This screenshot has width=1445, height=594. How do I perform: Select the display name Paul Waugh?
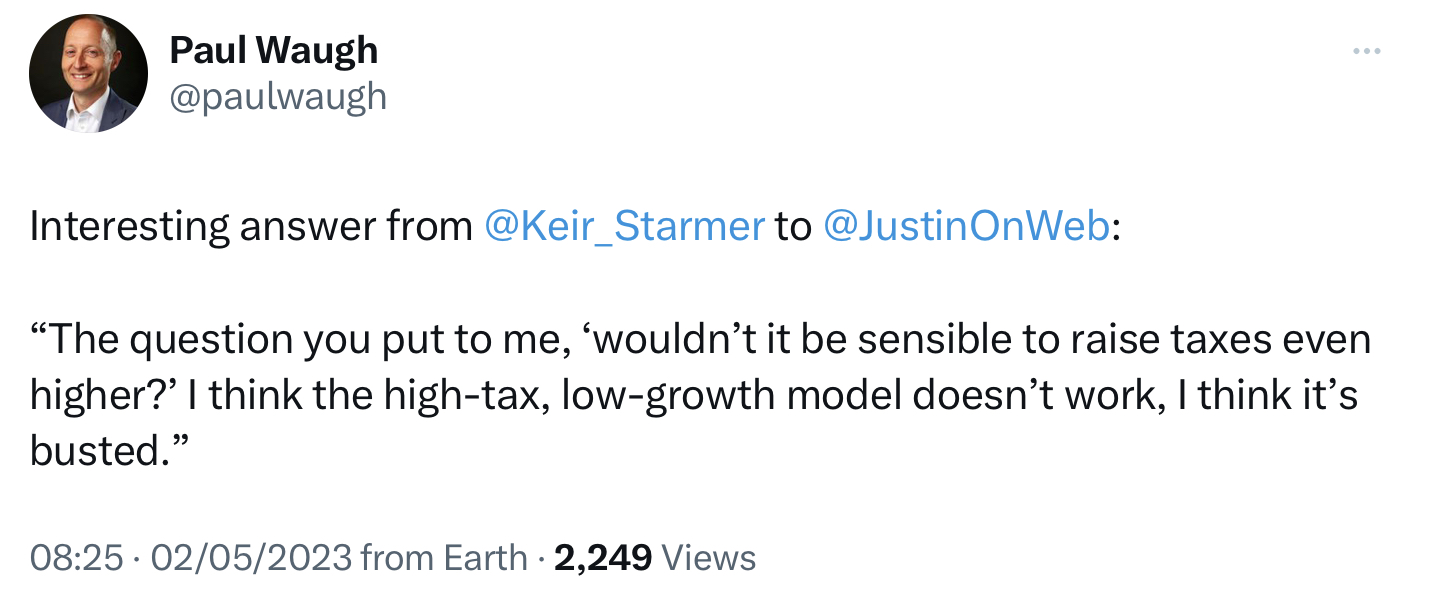[x=274, y=49]
